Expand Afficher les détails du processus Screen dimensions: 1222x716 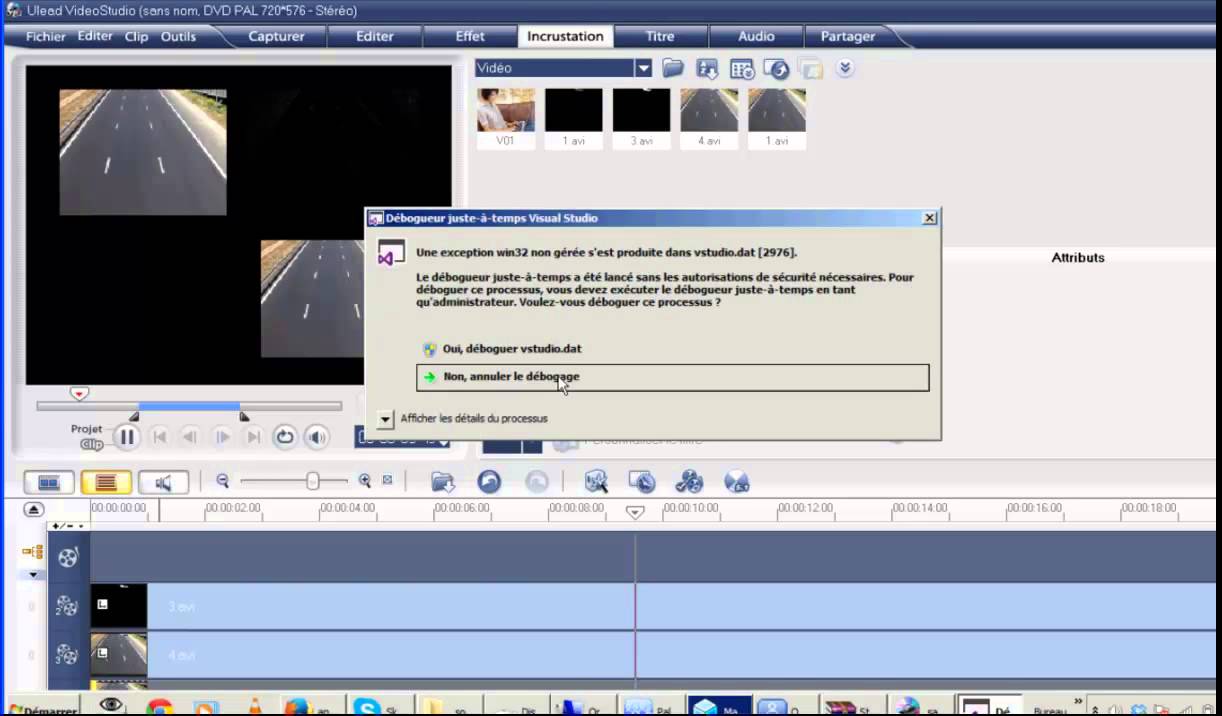coord(463,418)
